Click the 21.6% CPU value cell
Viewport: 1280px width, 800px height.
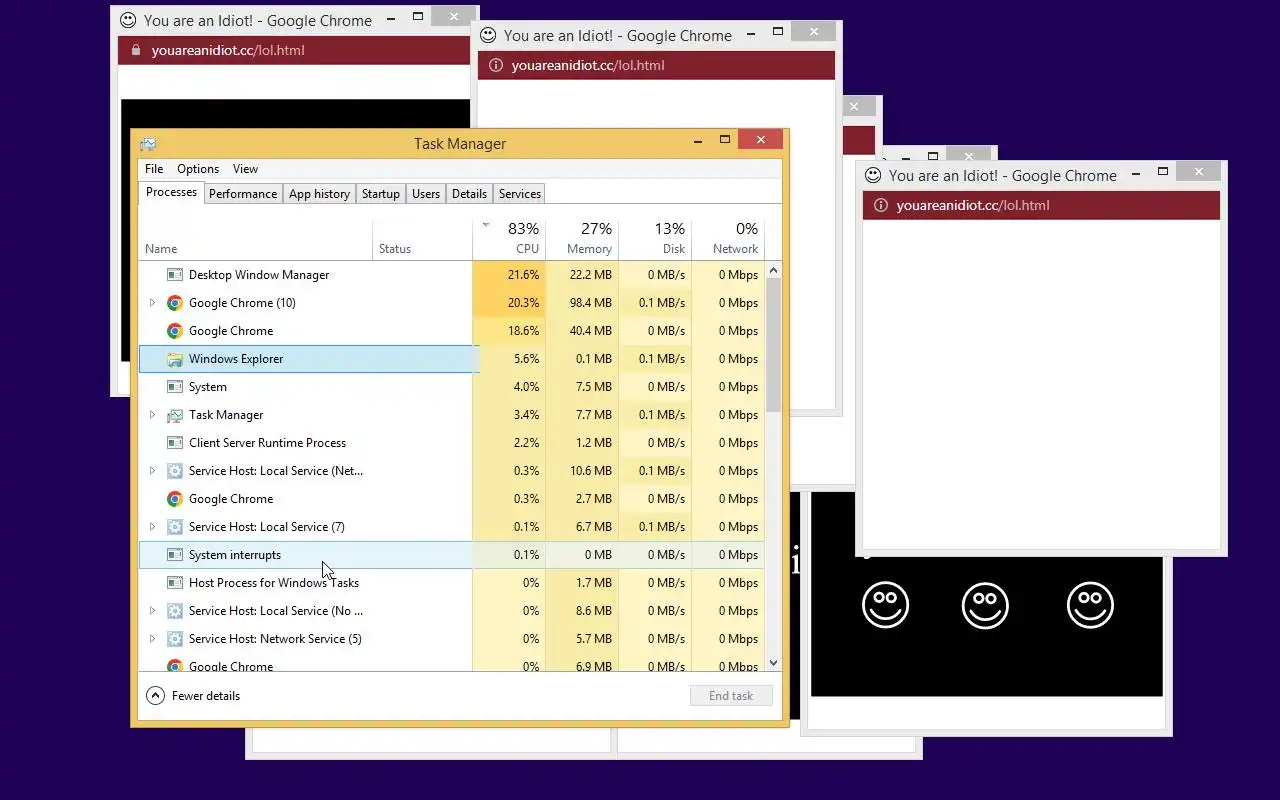(x=509, y=275)
